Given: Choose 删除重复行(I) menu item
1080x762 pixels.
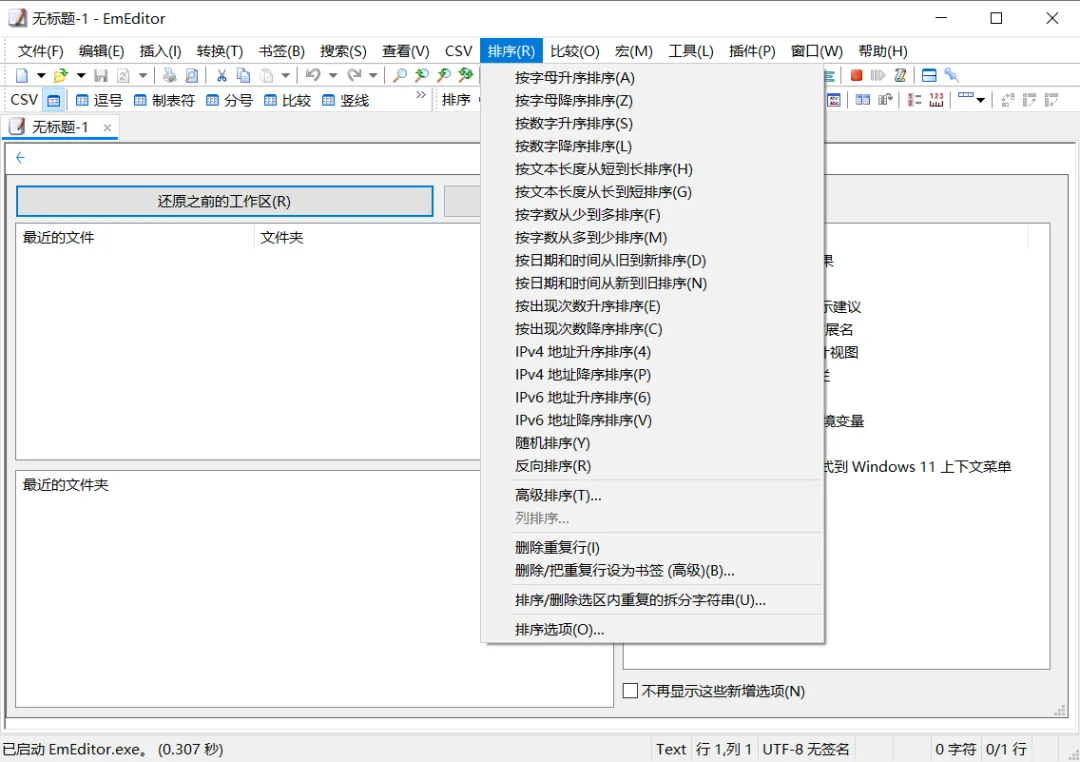Looking at the screenshot, I should (652, 548).
